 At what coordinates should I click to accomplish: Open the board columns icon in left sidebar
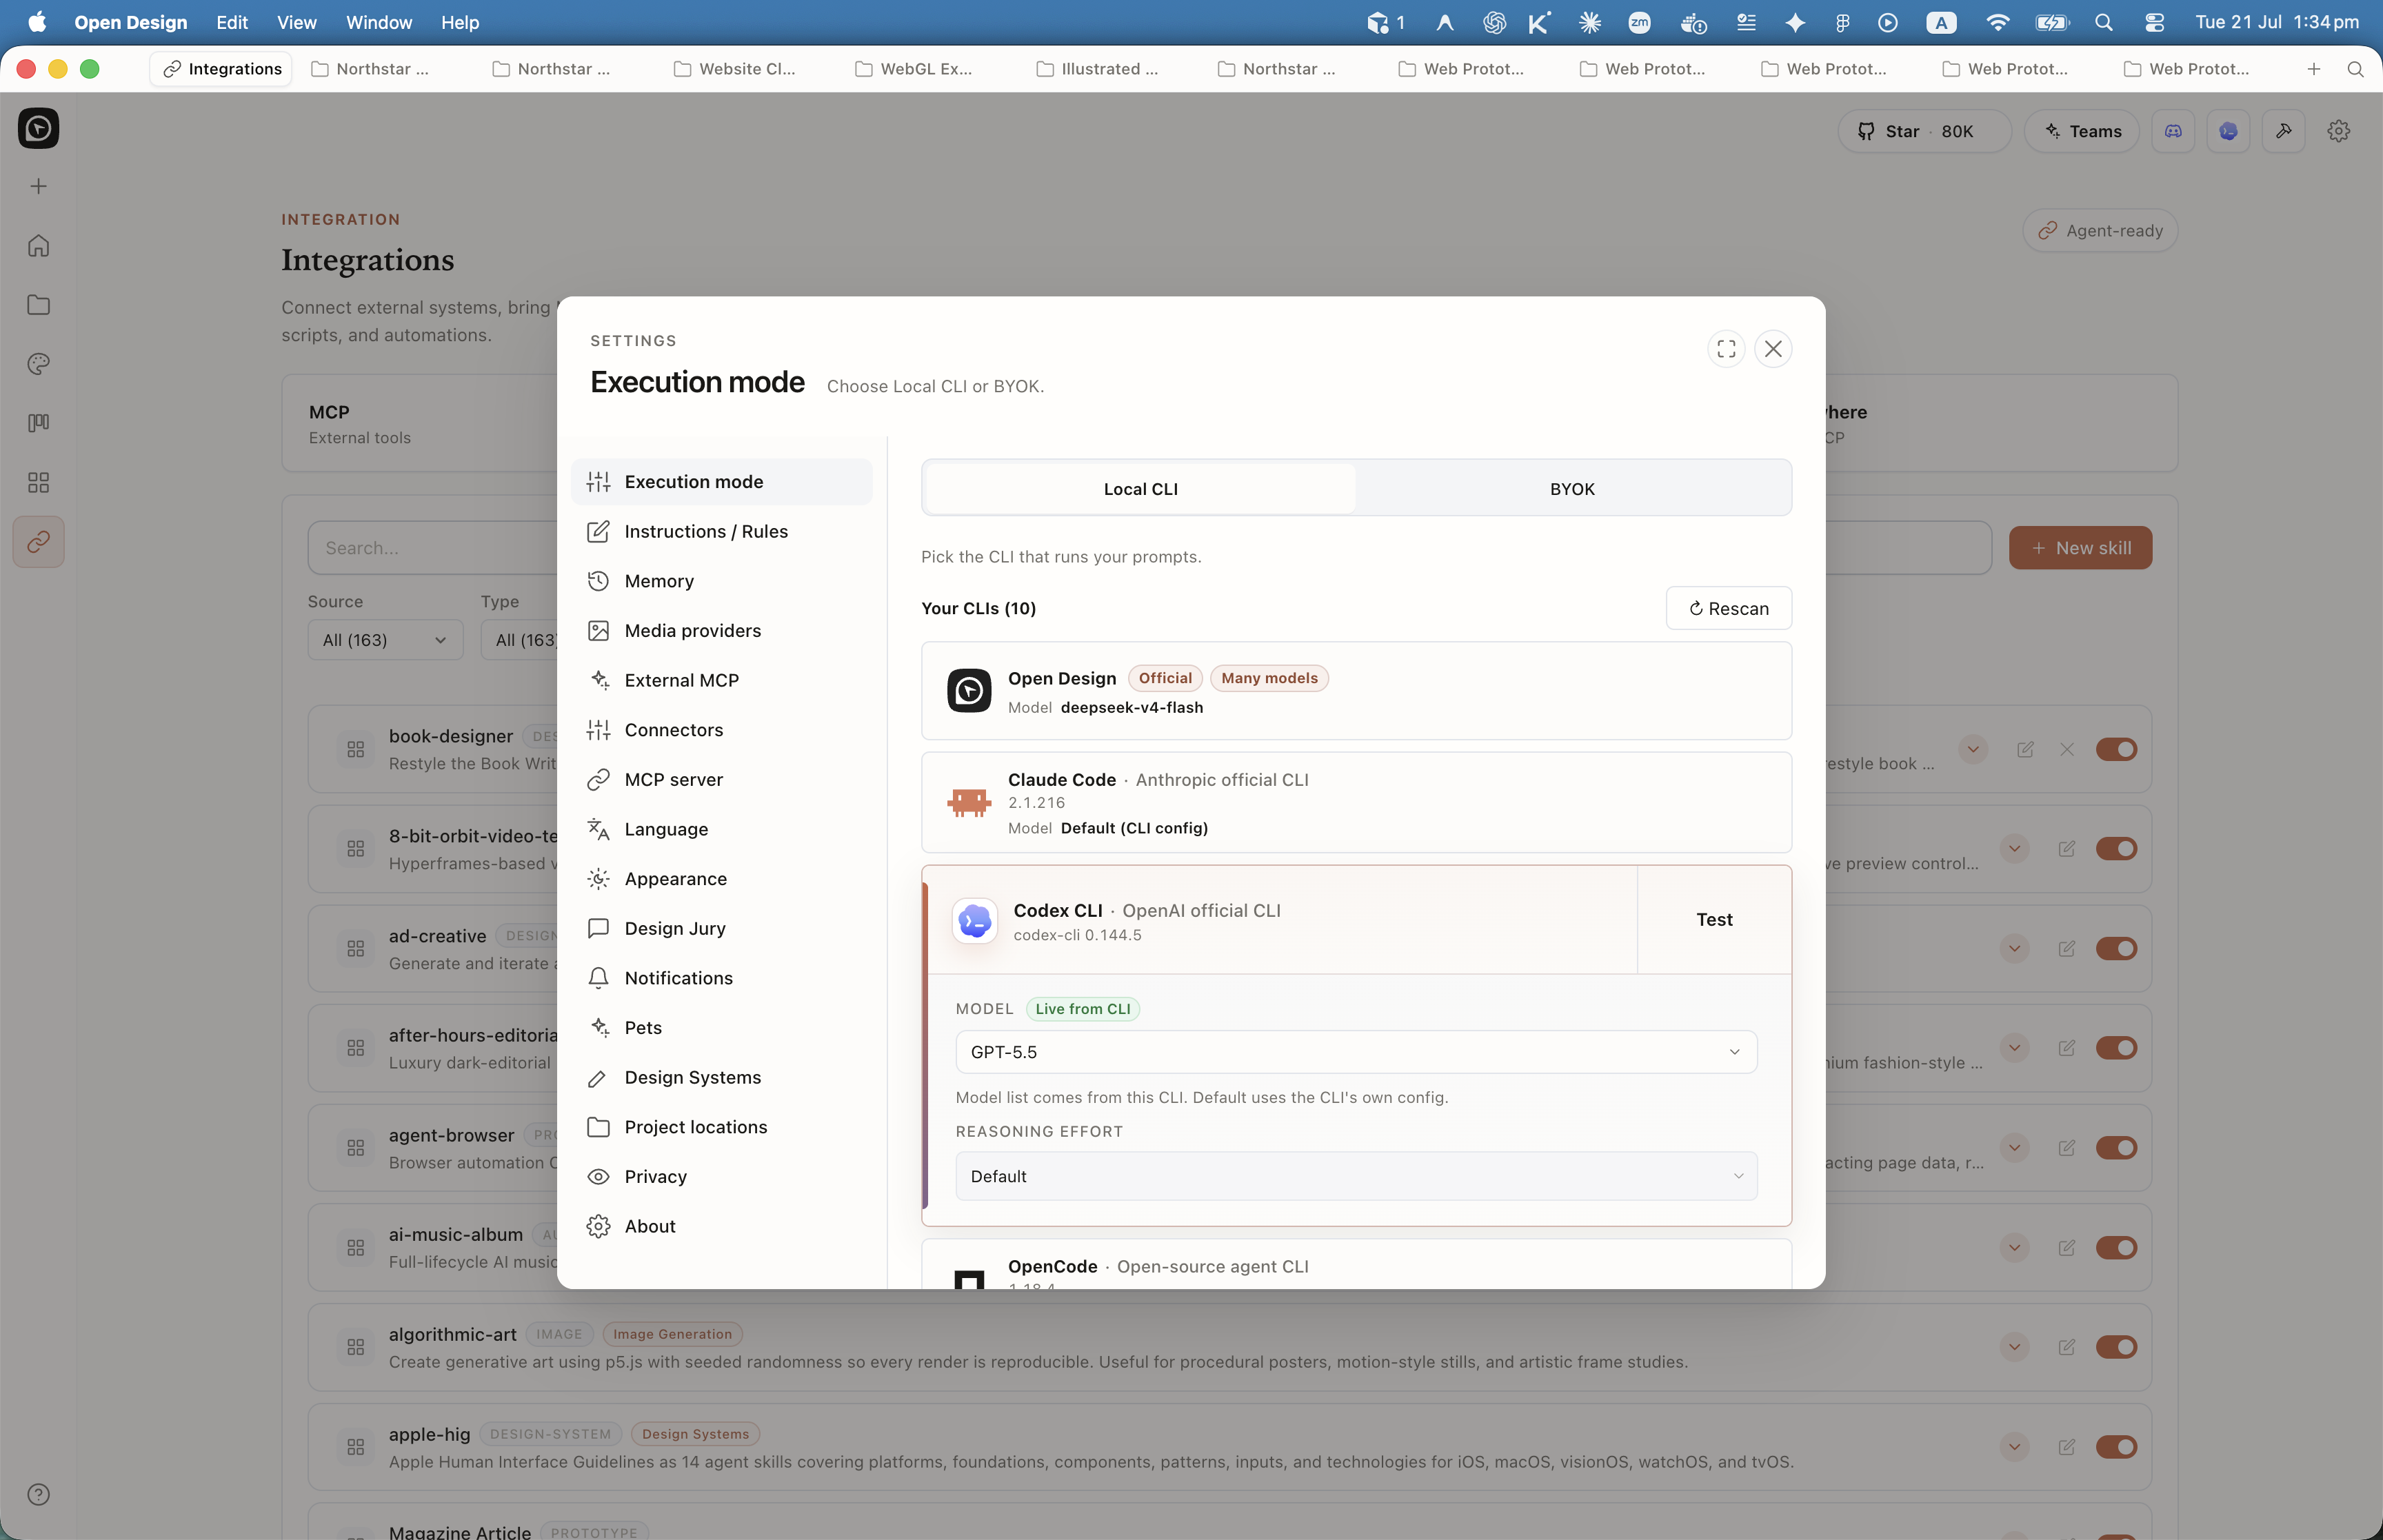click(38, 422)
